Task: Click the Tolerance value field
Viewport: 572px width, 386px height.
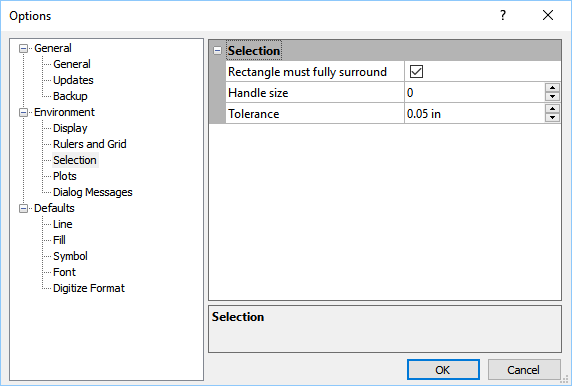Action: (475, 114)
